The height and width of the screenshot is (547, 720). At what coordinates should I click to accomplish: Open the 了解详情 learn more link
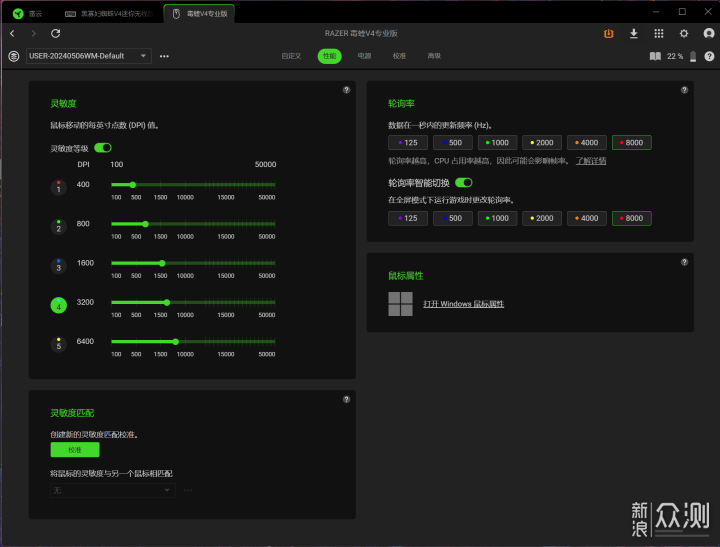[x=591, y=161]
